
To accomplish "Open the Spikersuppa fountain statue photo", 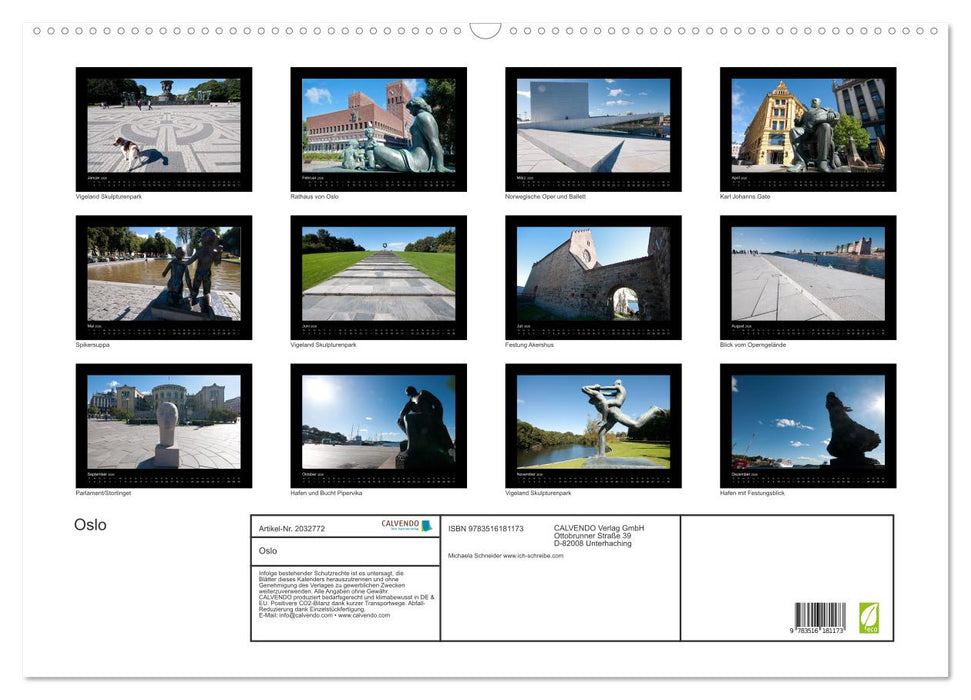I will (164, 277).
